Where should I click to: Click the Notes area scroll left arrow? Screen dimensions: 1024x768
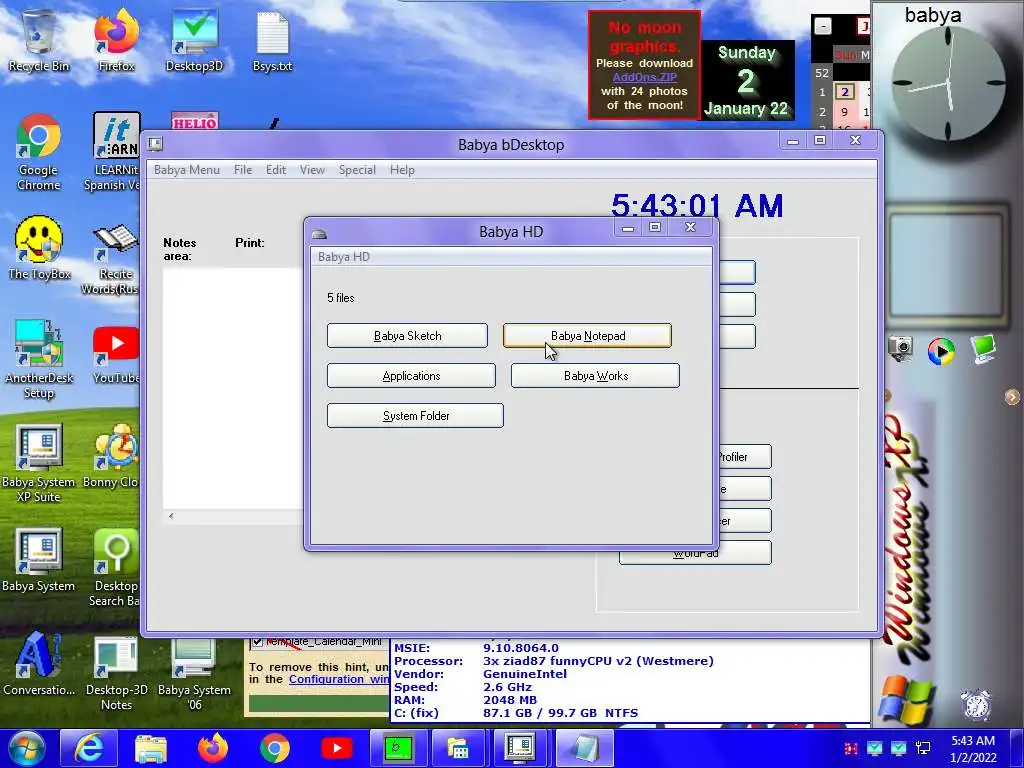[171, 516]
